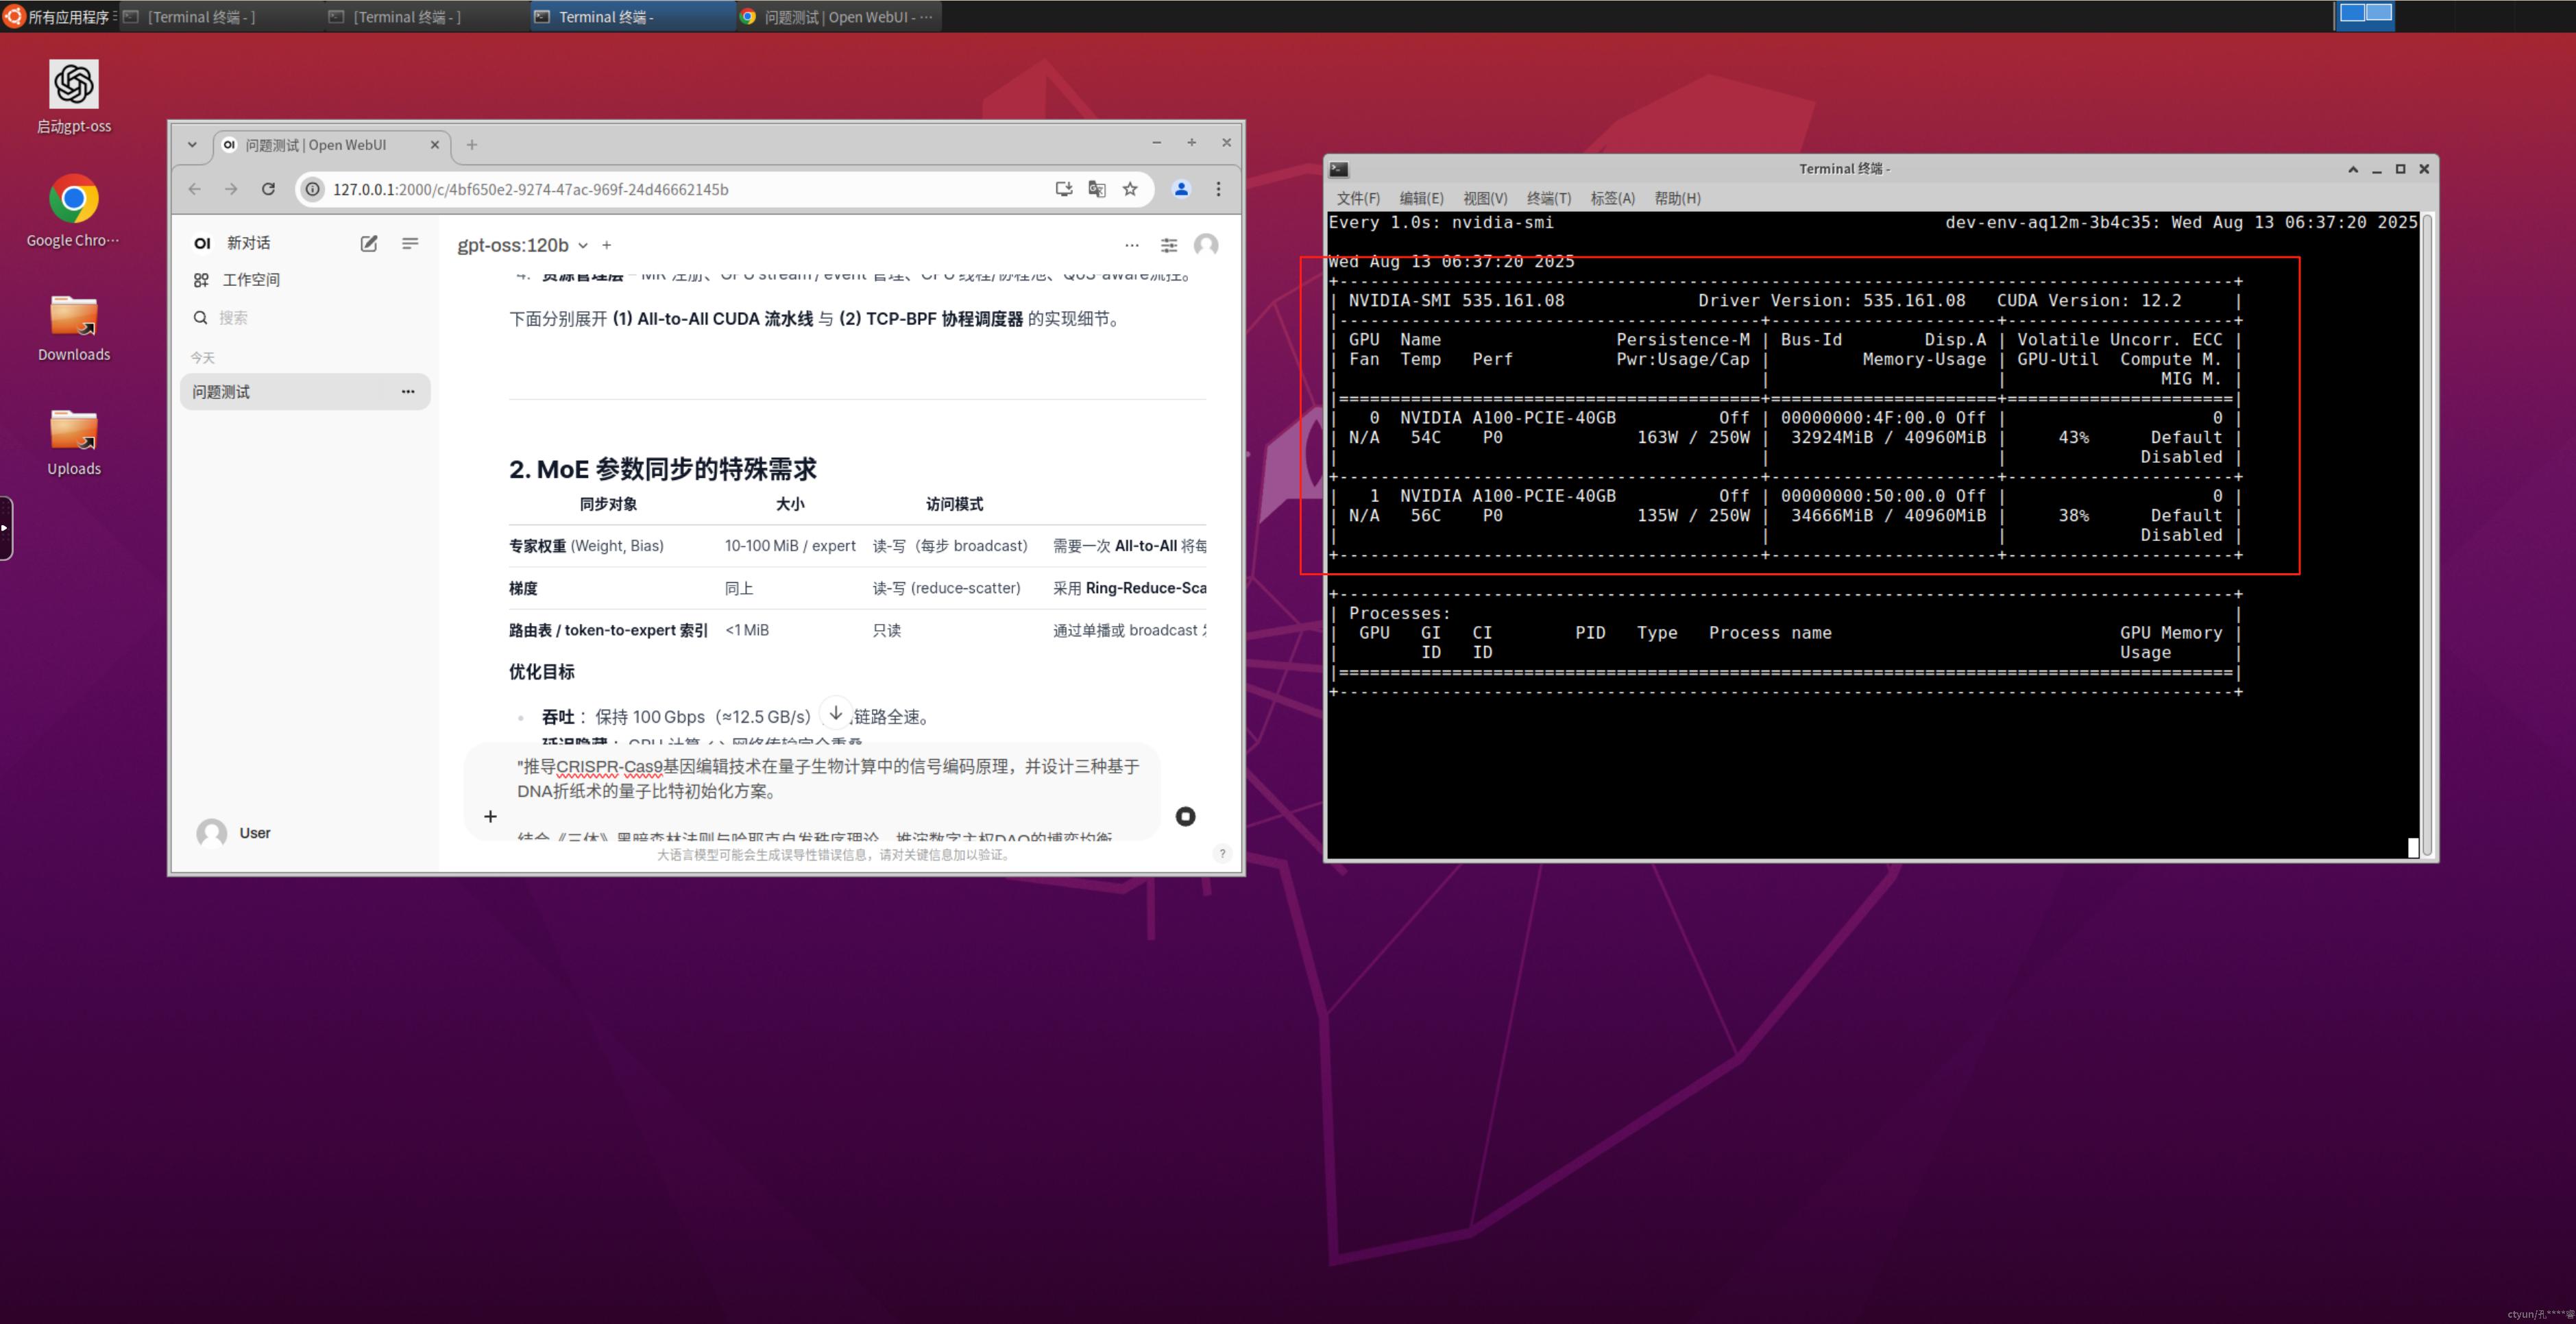Open the 编辑(E) menu in Terminal

1421,198
